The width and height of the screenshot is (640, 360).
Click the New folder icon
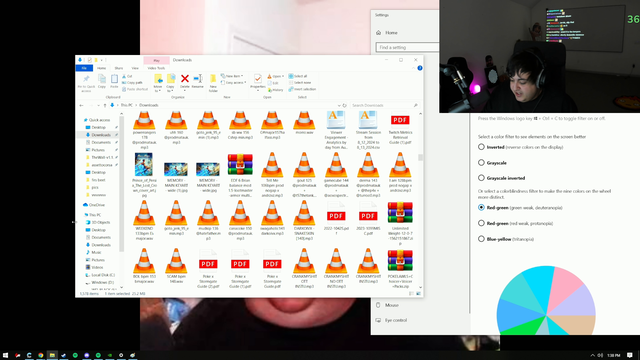[x=213, y=78]
